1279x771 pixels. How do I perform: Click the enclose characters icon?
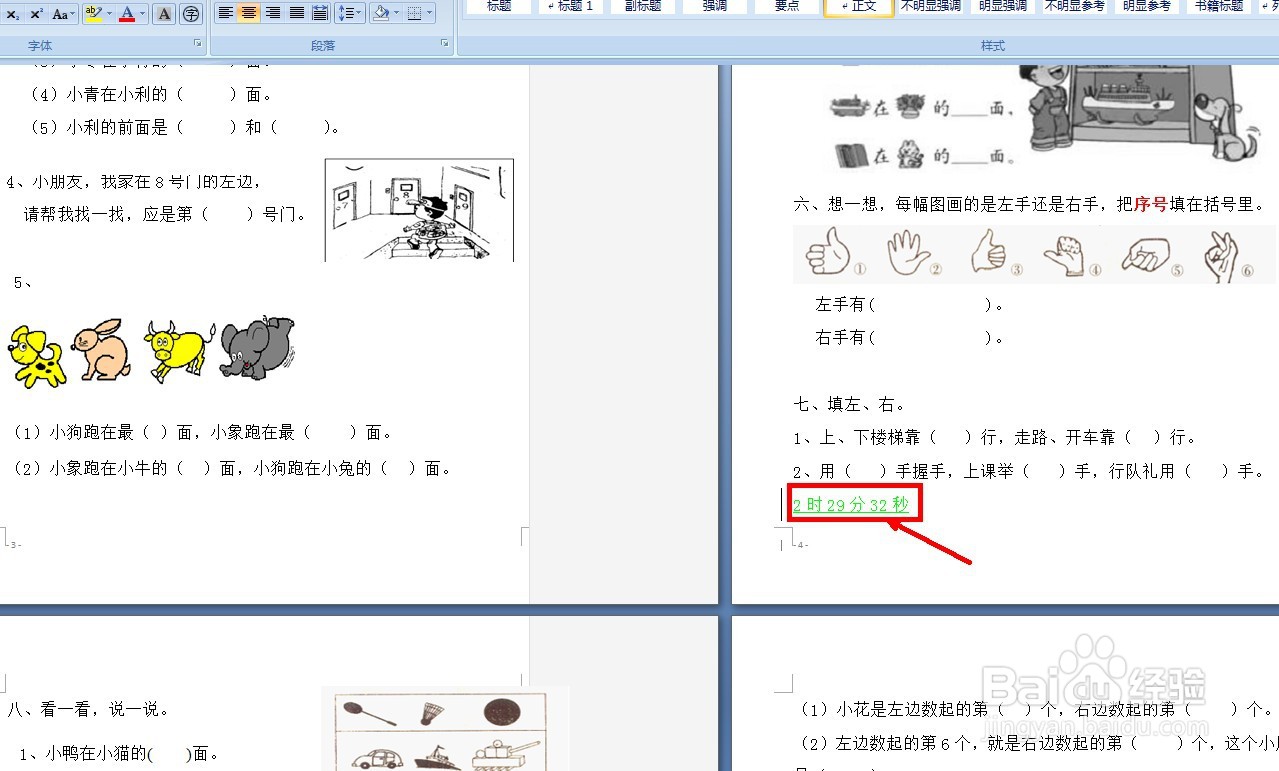[191, 14]
